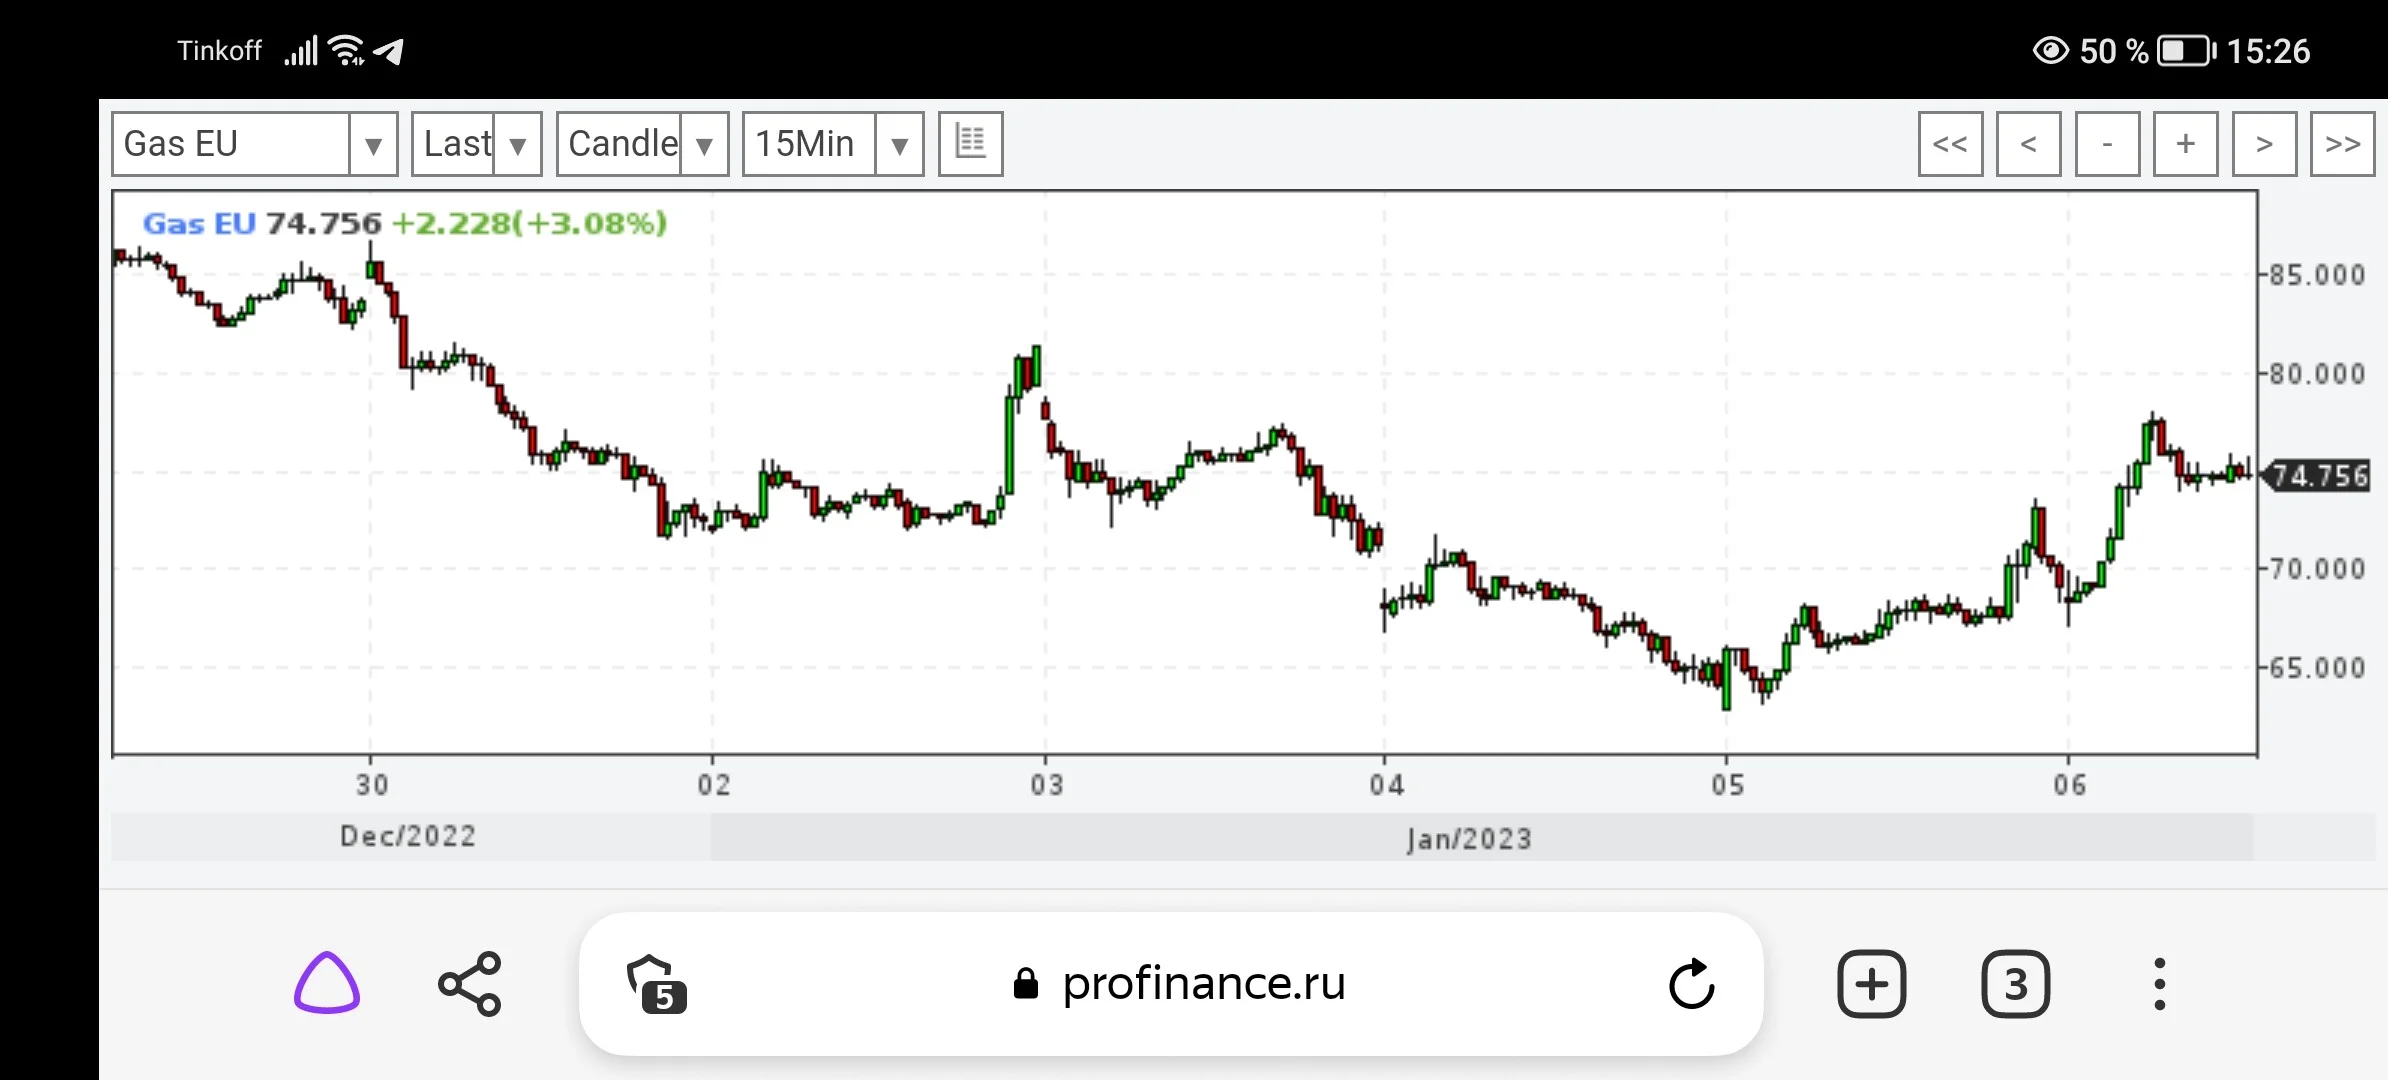Click the 02 date axis label

[714, 785]
